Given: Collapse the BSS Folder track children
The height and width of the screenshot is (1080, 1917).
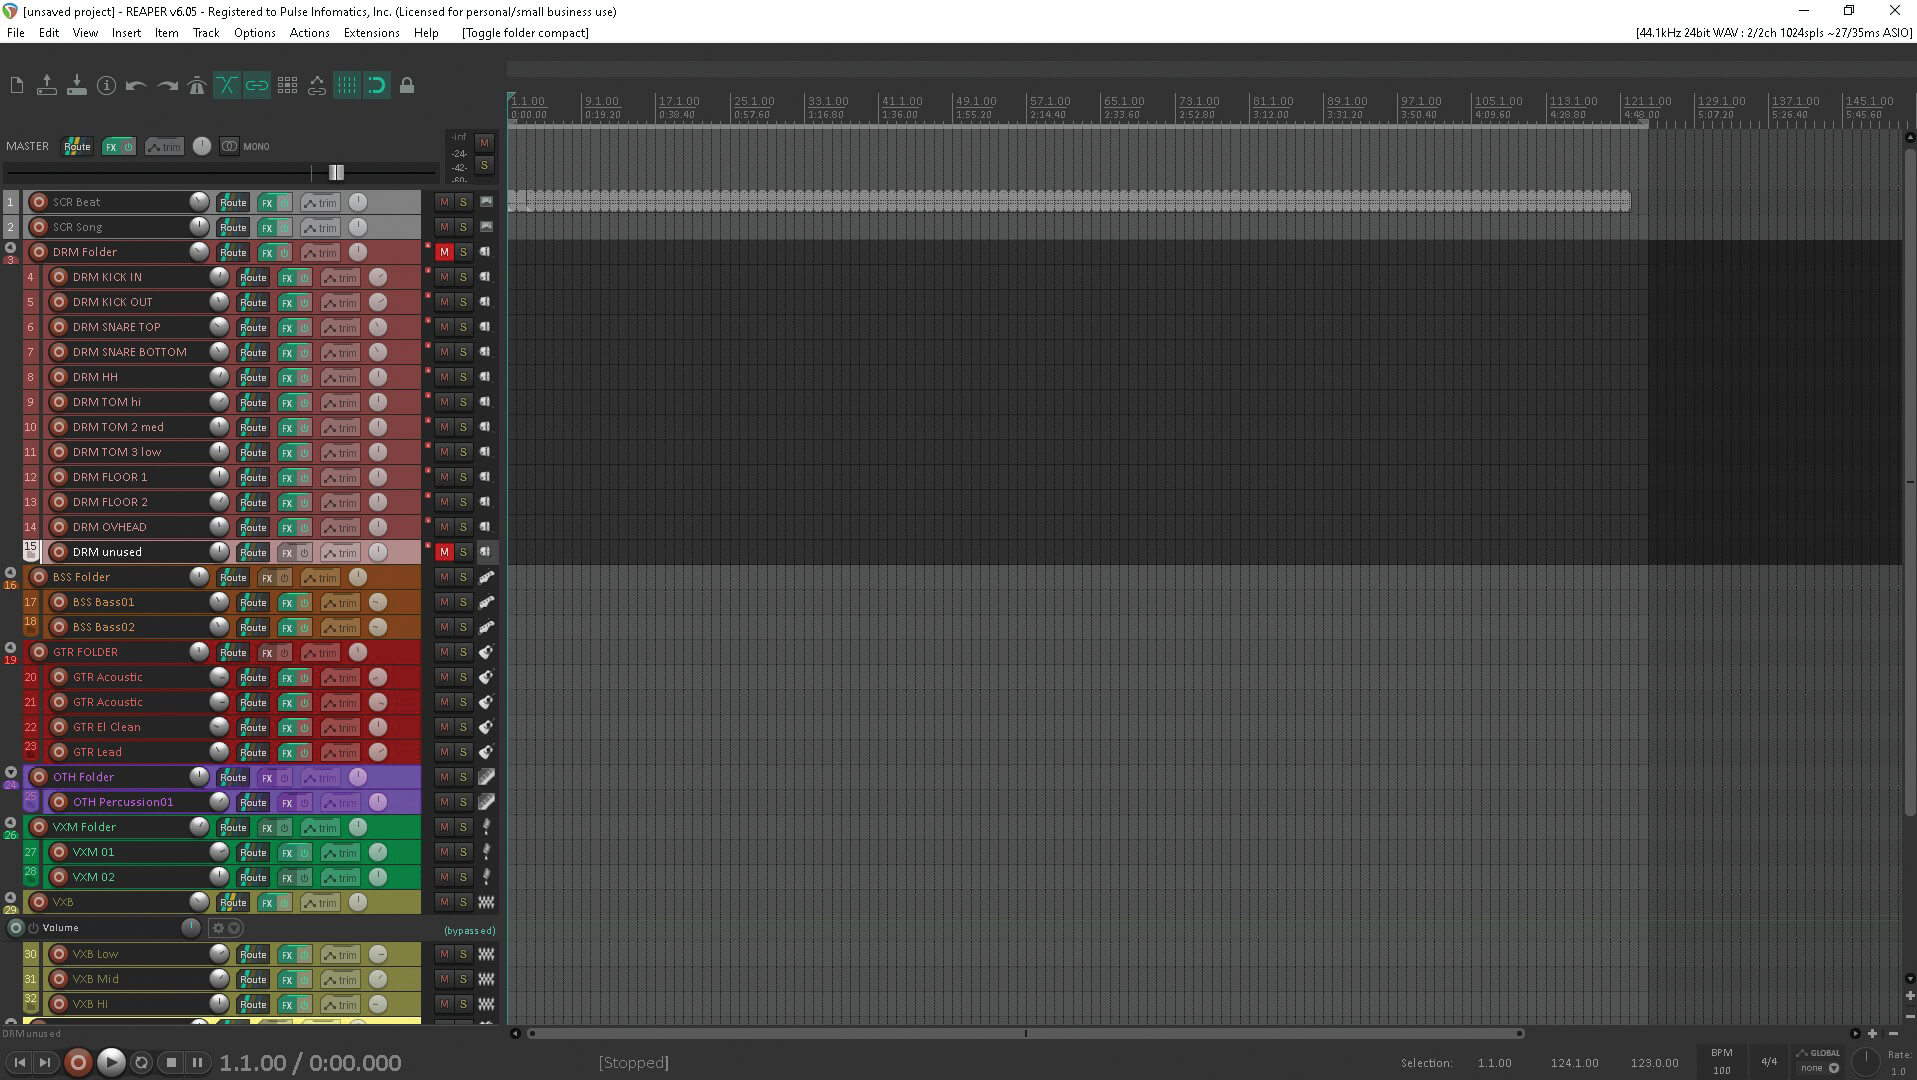Looking at the screenshot, I should click(10, 572).
